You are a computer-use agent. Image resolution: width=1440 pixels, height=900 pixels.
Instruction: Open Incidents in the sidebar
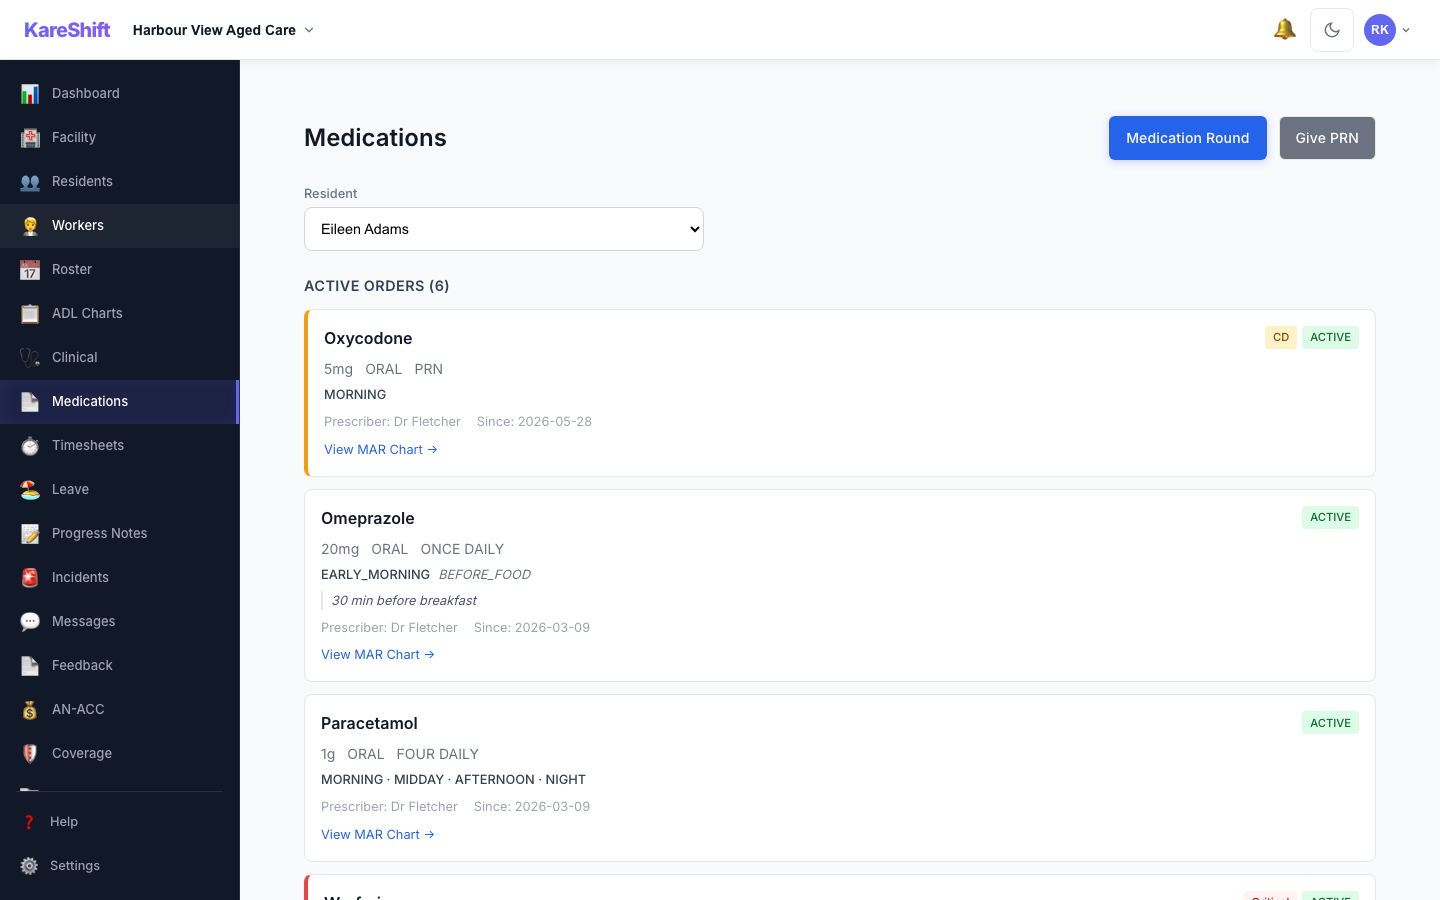point(120,577)
